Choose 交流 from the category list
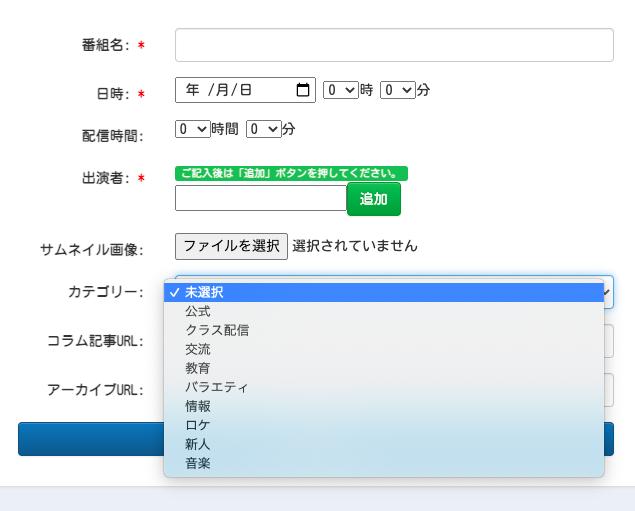The image size is (635, 511). (x=384, y=349)
